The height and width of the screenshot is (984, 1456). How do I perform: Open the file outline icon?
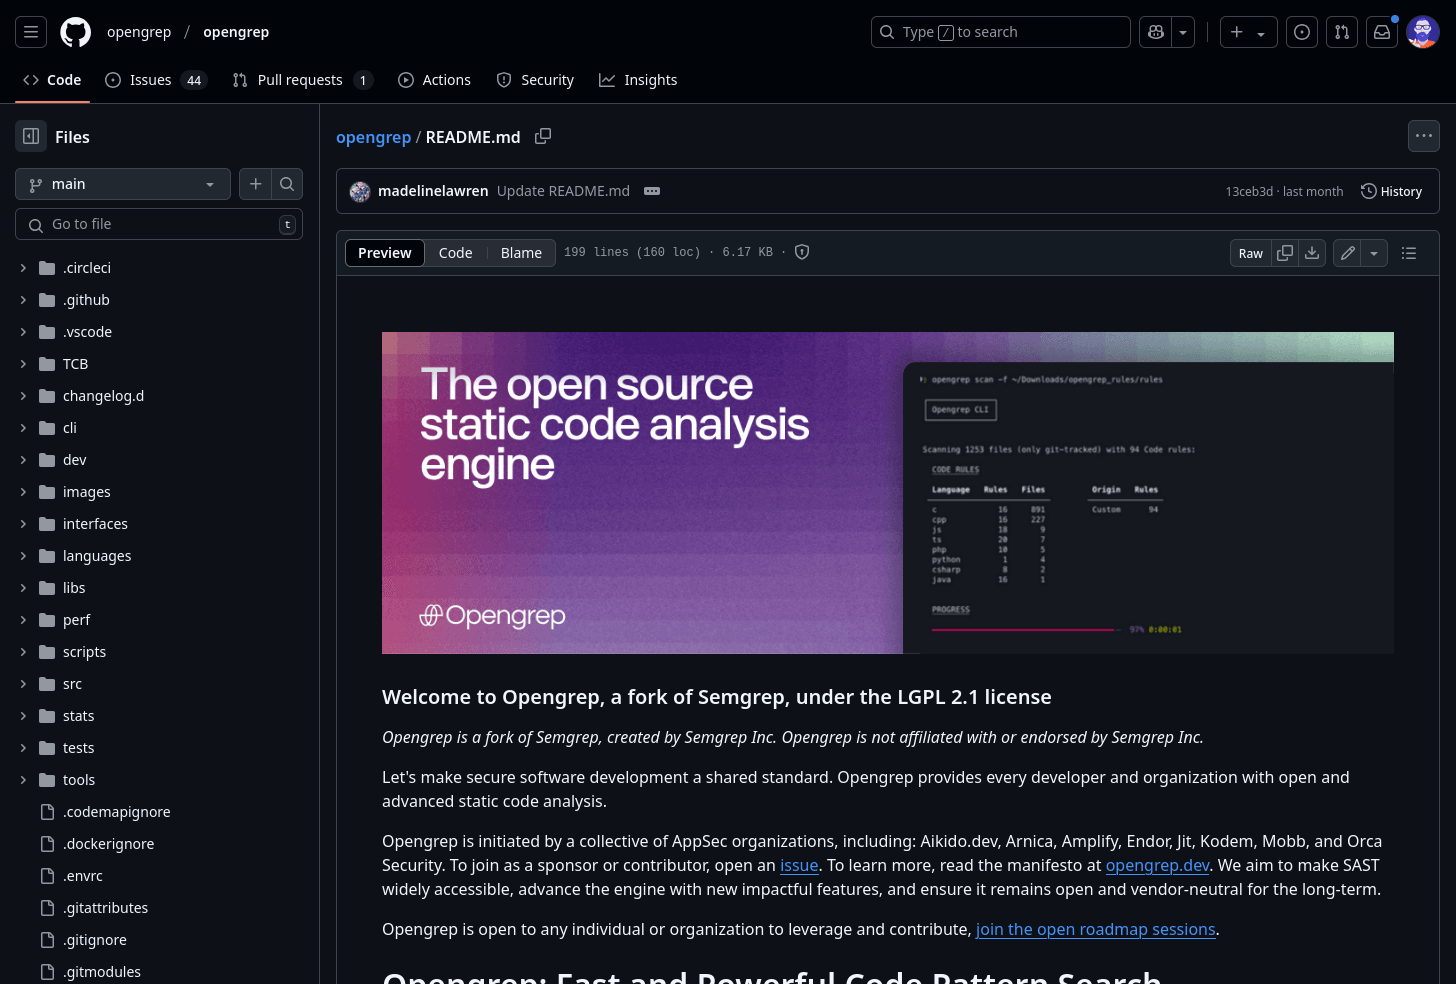[x=1409, y=253]
